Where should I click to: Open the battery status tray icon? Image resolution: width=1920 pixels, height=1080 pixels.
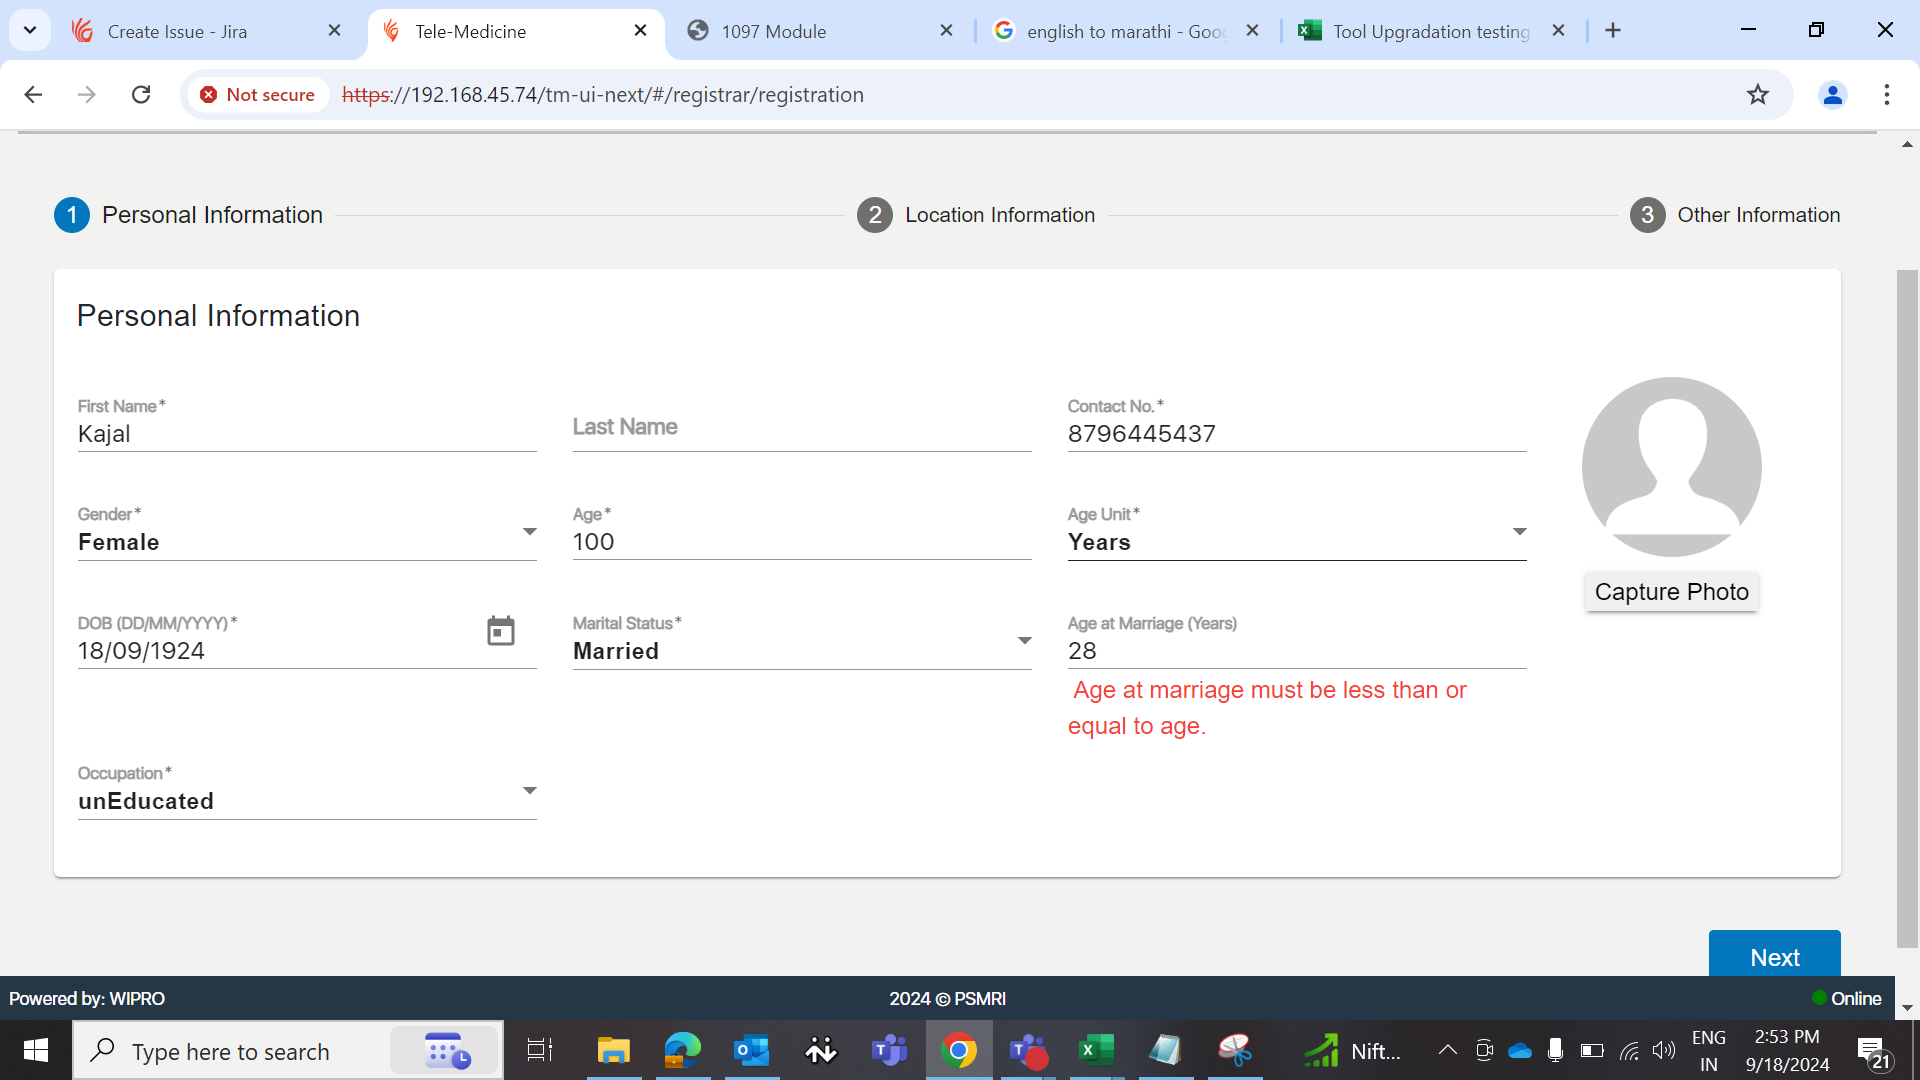coord(1592,1050)
